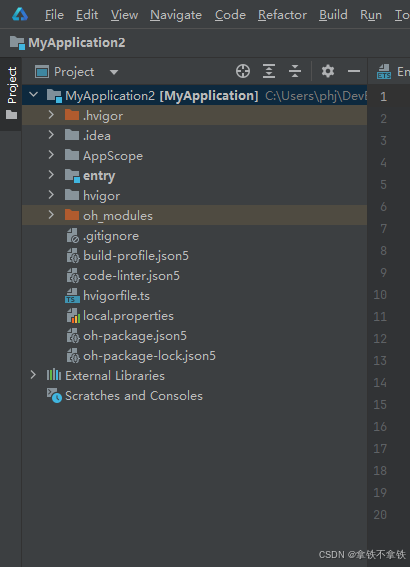Open the Code menu
Image resolution: width=410 pixels, height=567 pixels.
[230, 15]
